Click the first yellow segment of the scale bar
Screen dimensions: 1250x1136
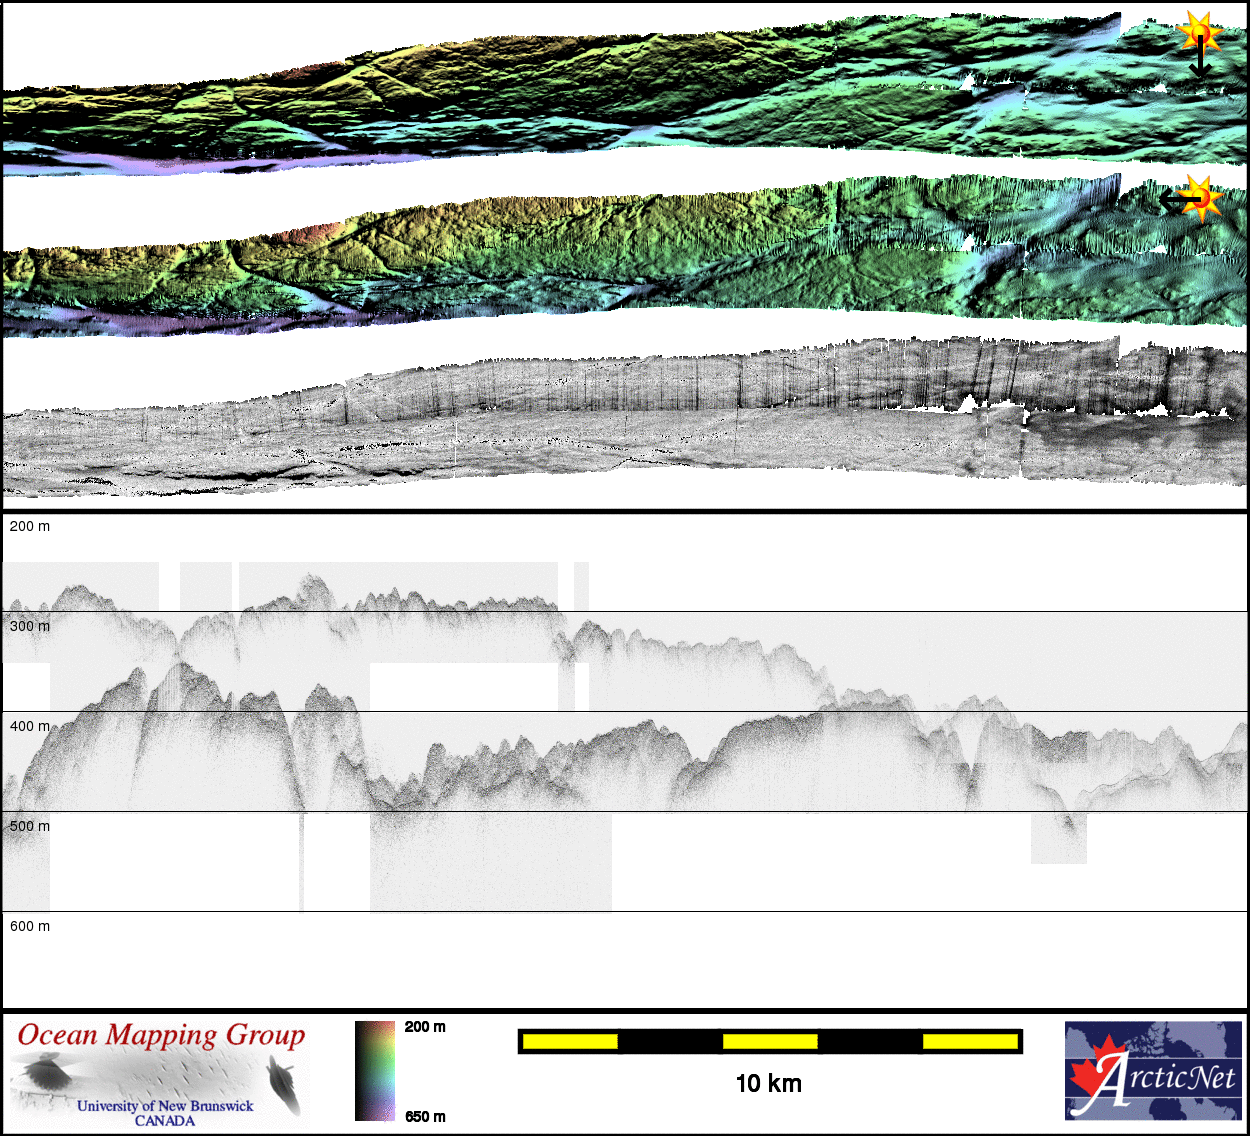570,1042
